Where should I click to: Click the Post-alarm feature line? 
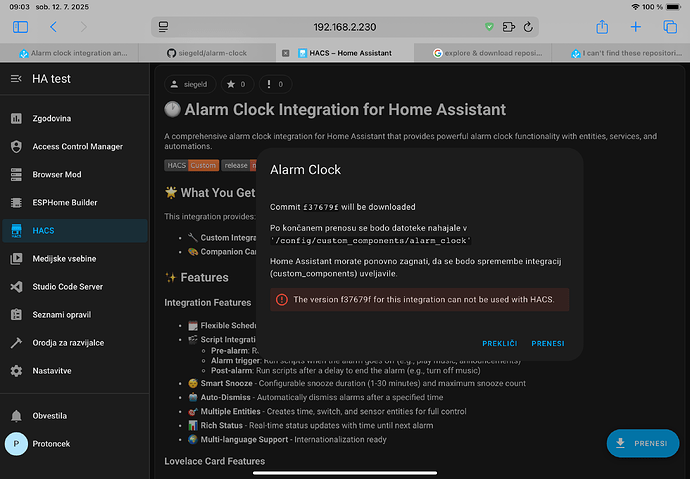pyautogui.click(x=346, y=370)
